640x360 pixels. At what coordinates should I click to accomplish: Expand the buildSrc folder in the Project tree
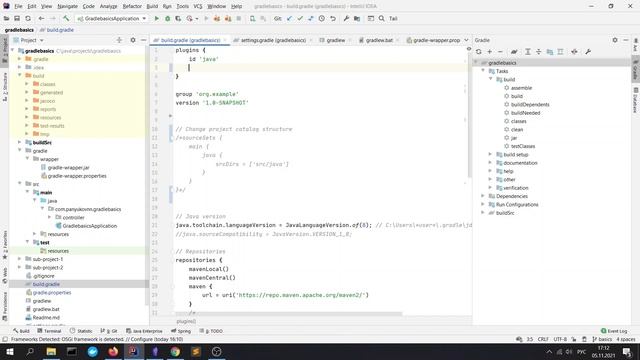click(20, 142)
